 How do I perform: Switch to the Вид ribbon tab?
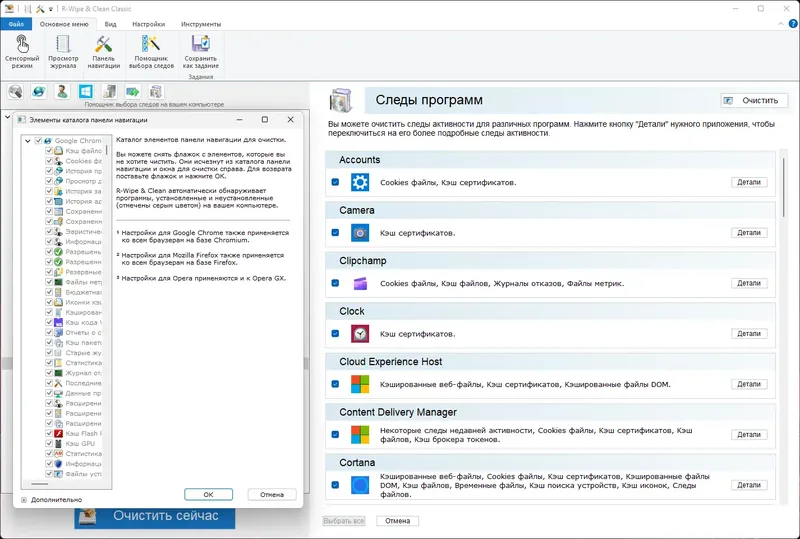coord(111,24)
